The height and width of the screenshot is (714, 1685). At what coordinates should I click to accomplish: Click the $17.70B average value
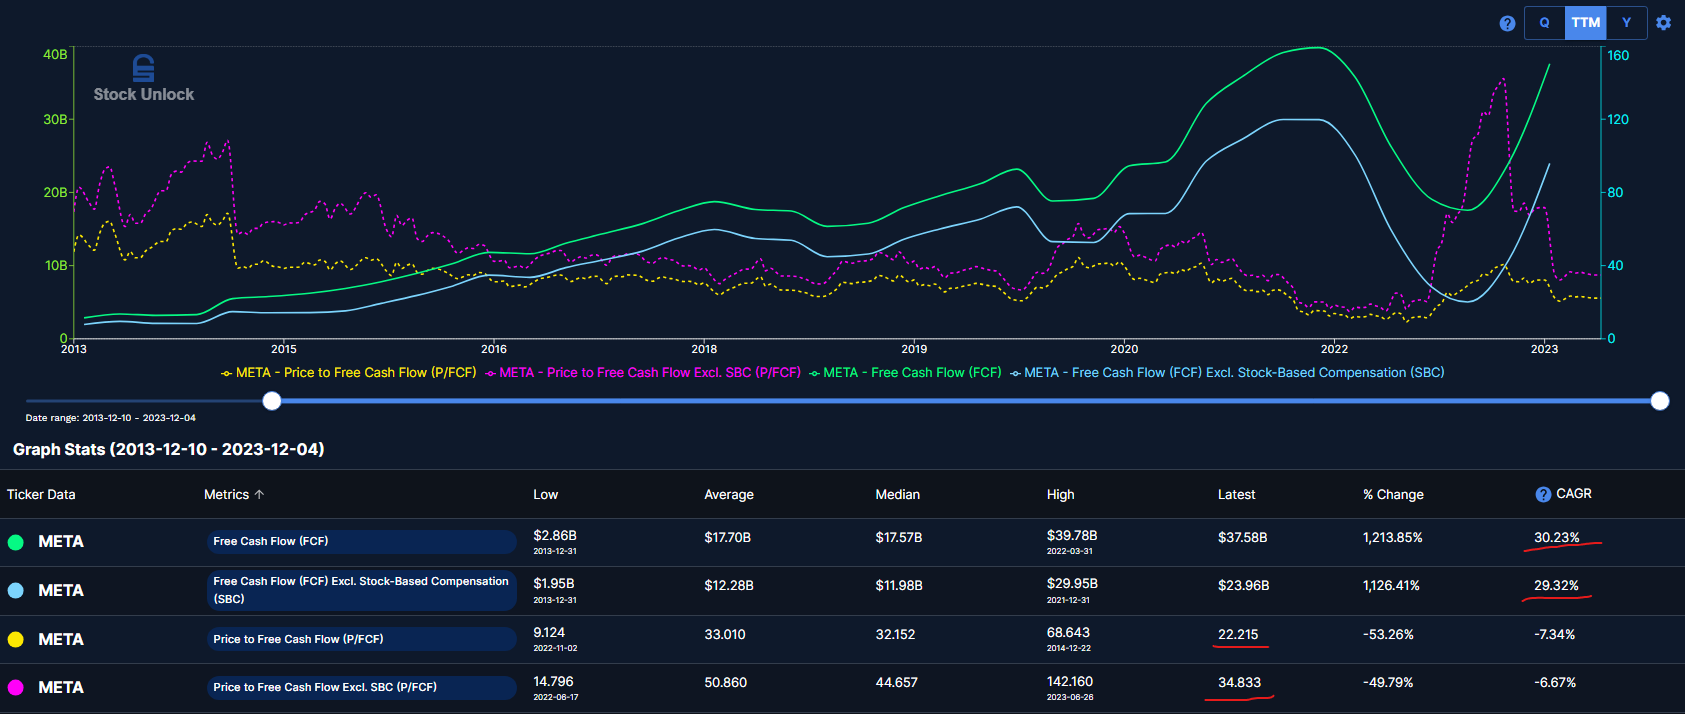click(728, 538)
